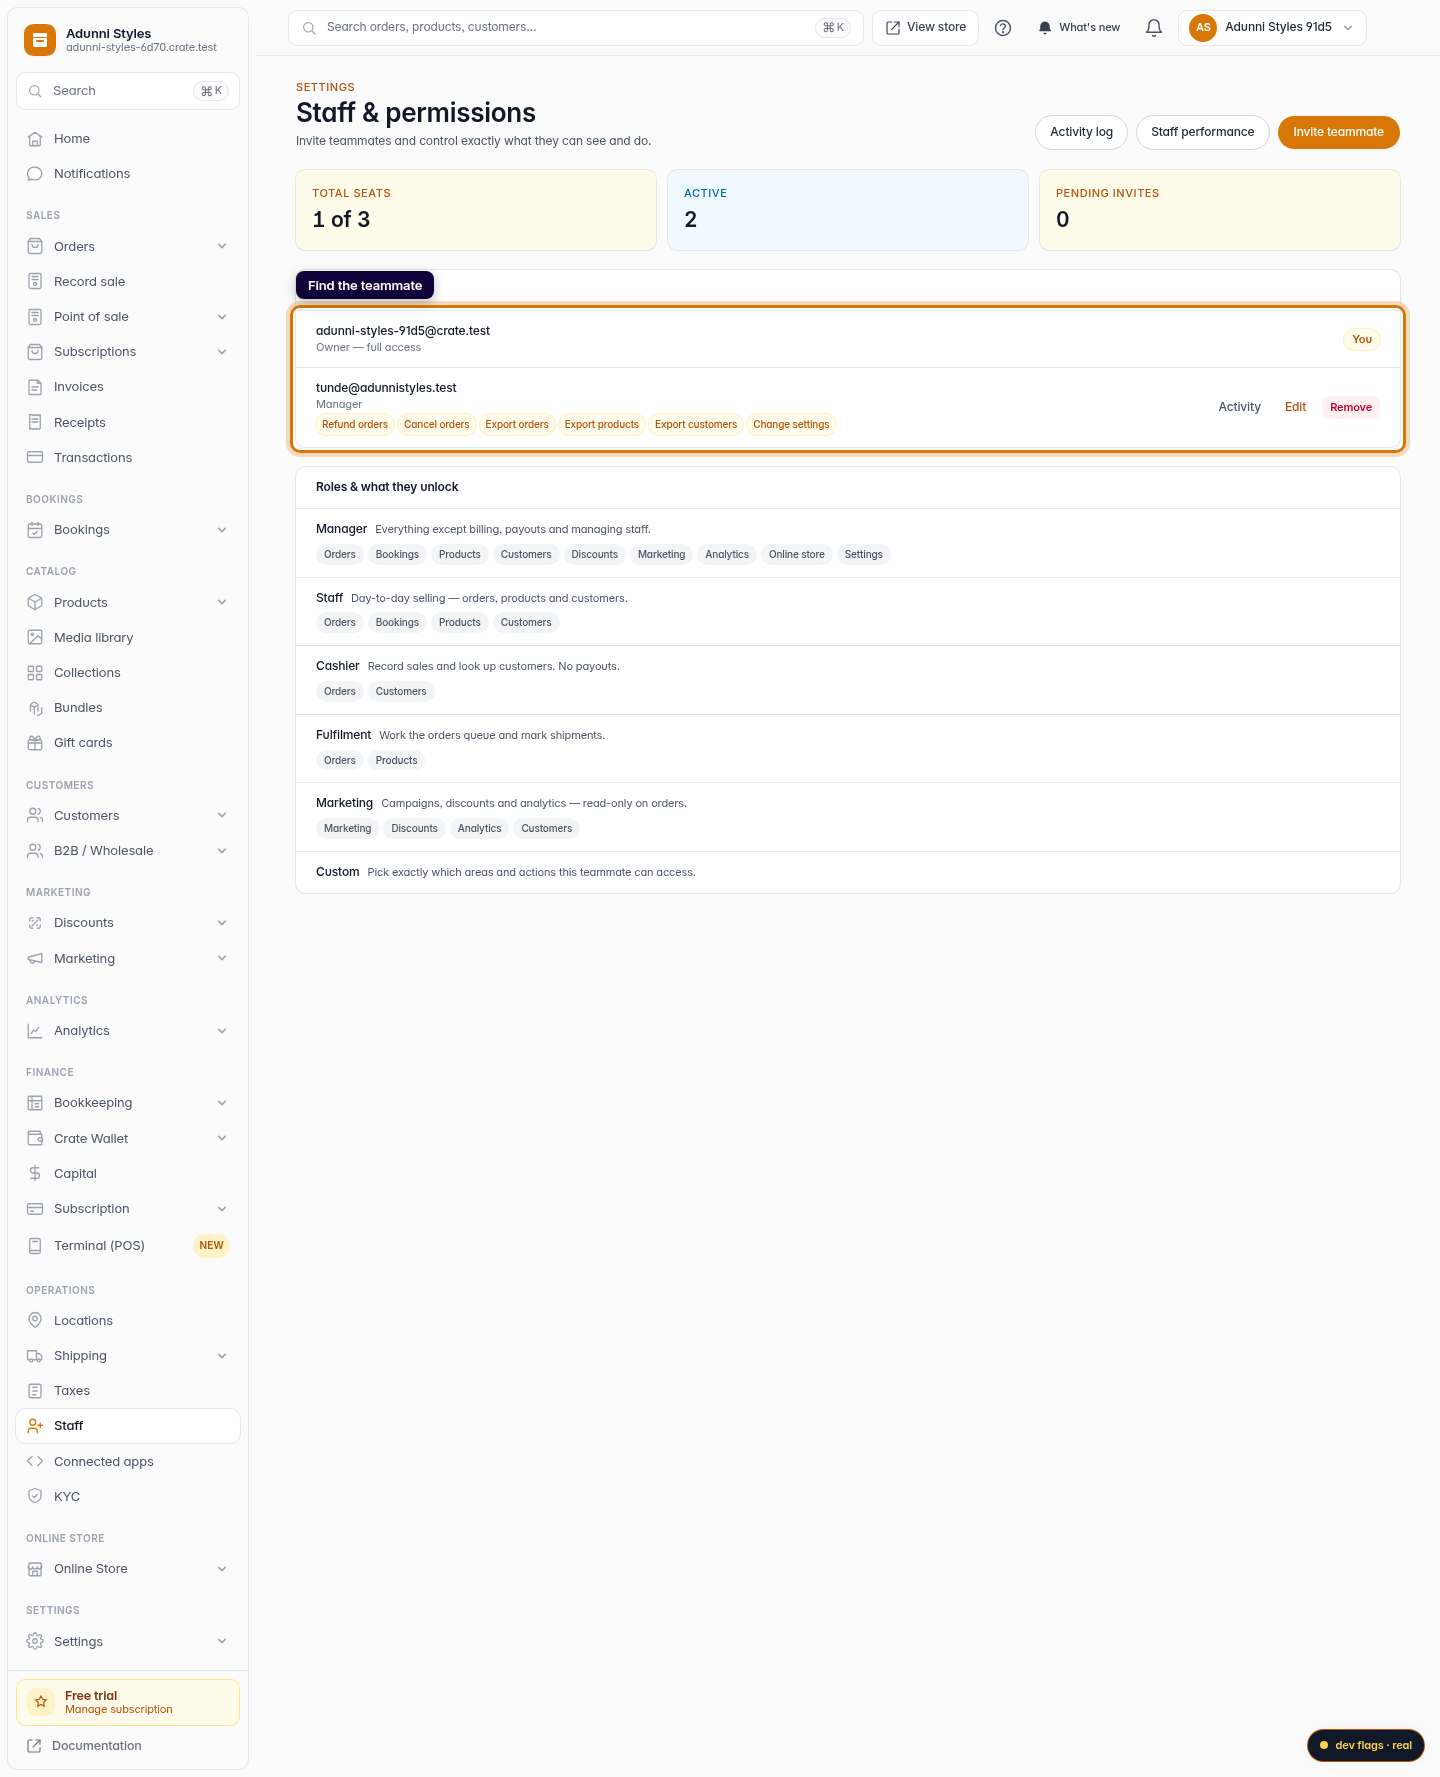Expand the B2B / Wholesale chevron
Viewport: 1440px width, 1777px height.
click(x=222, y=851)
